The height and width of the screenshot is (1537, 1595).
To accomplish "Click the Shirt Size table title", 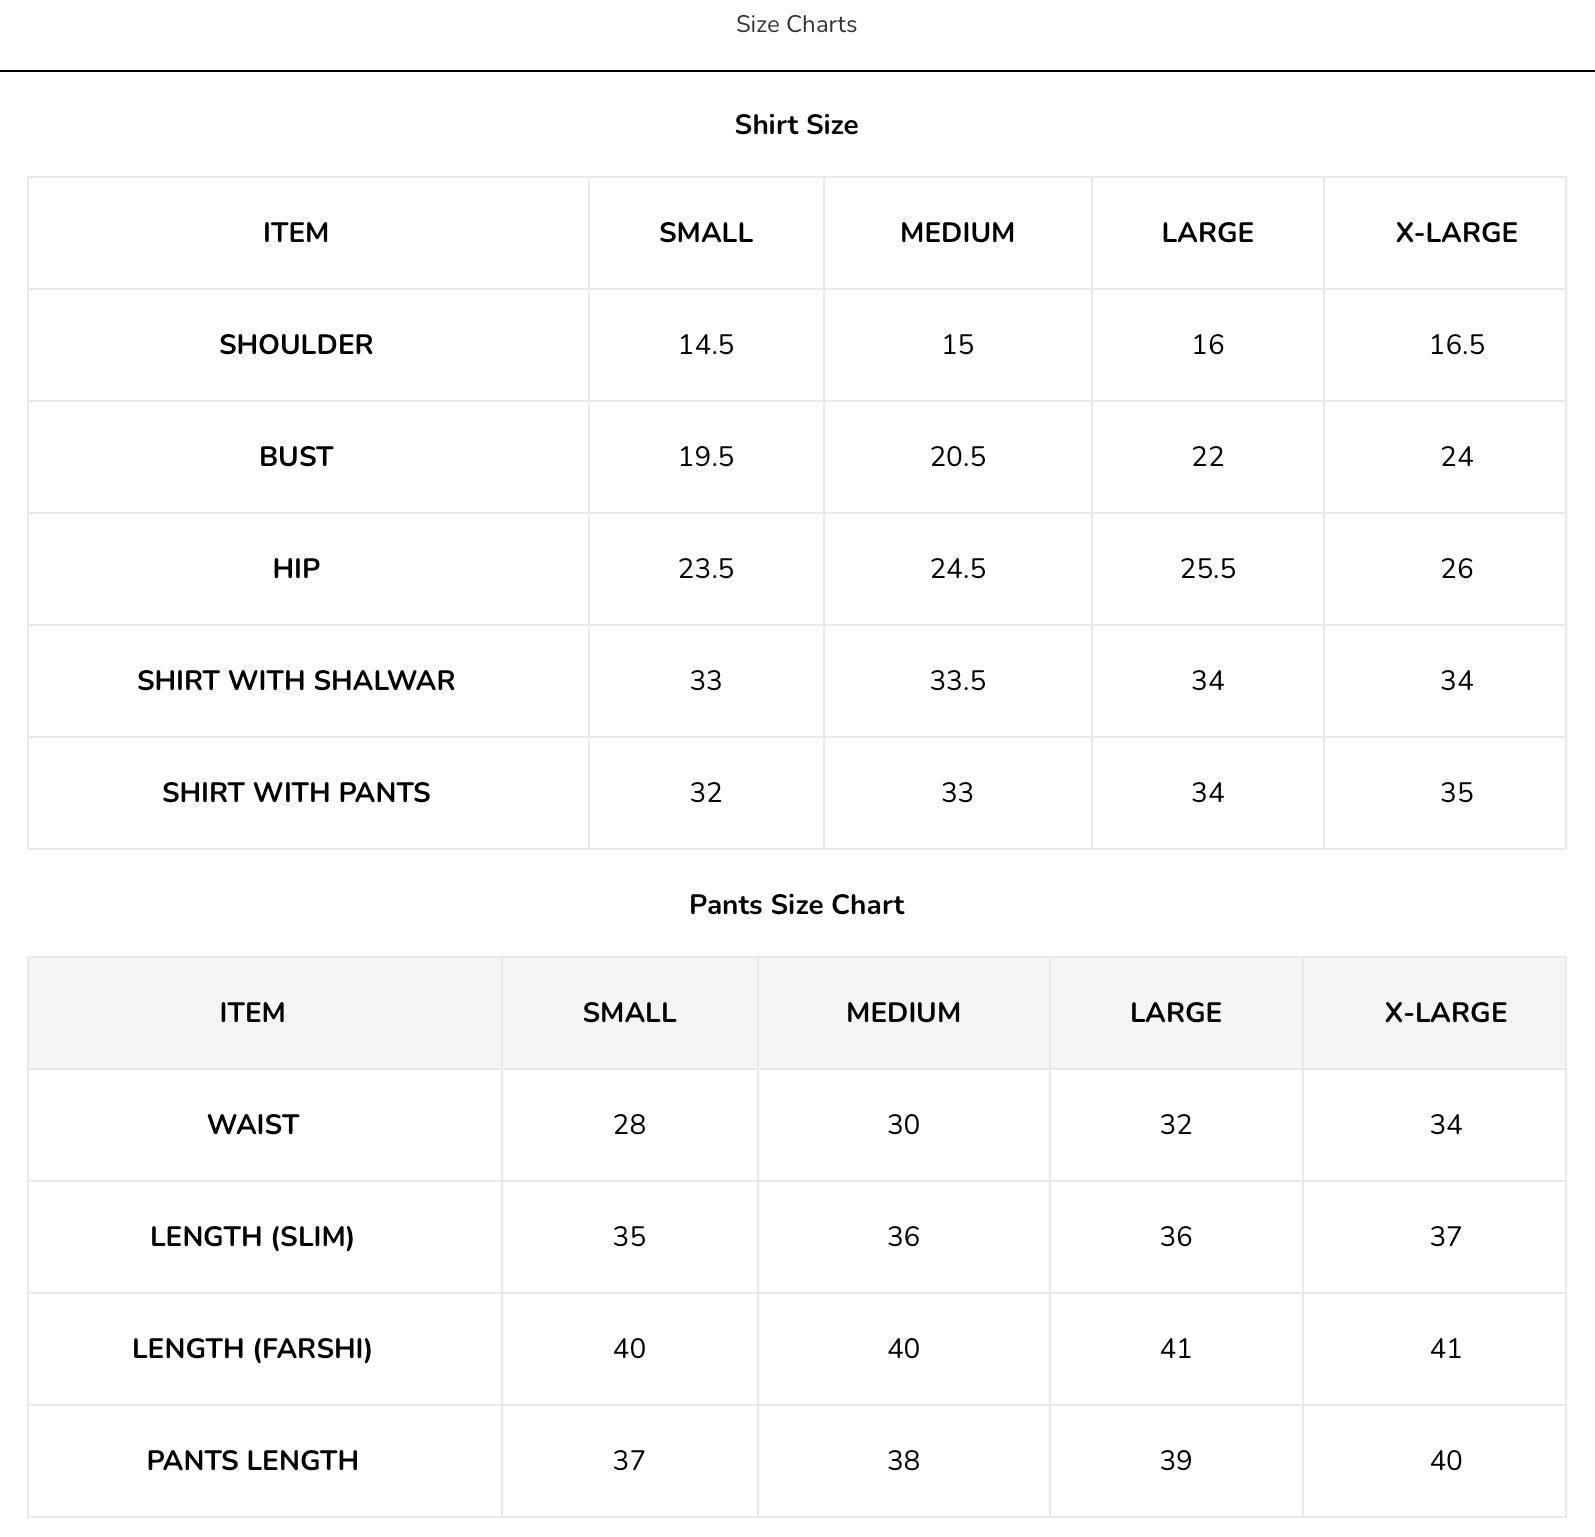I will (x=796, y=125).
